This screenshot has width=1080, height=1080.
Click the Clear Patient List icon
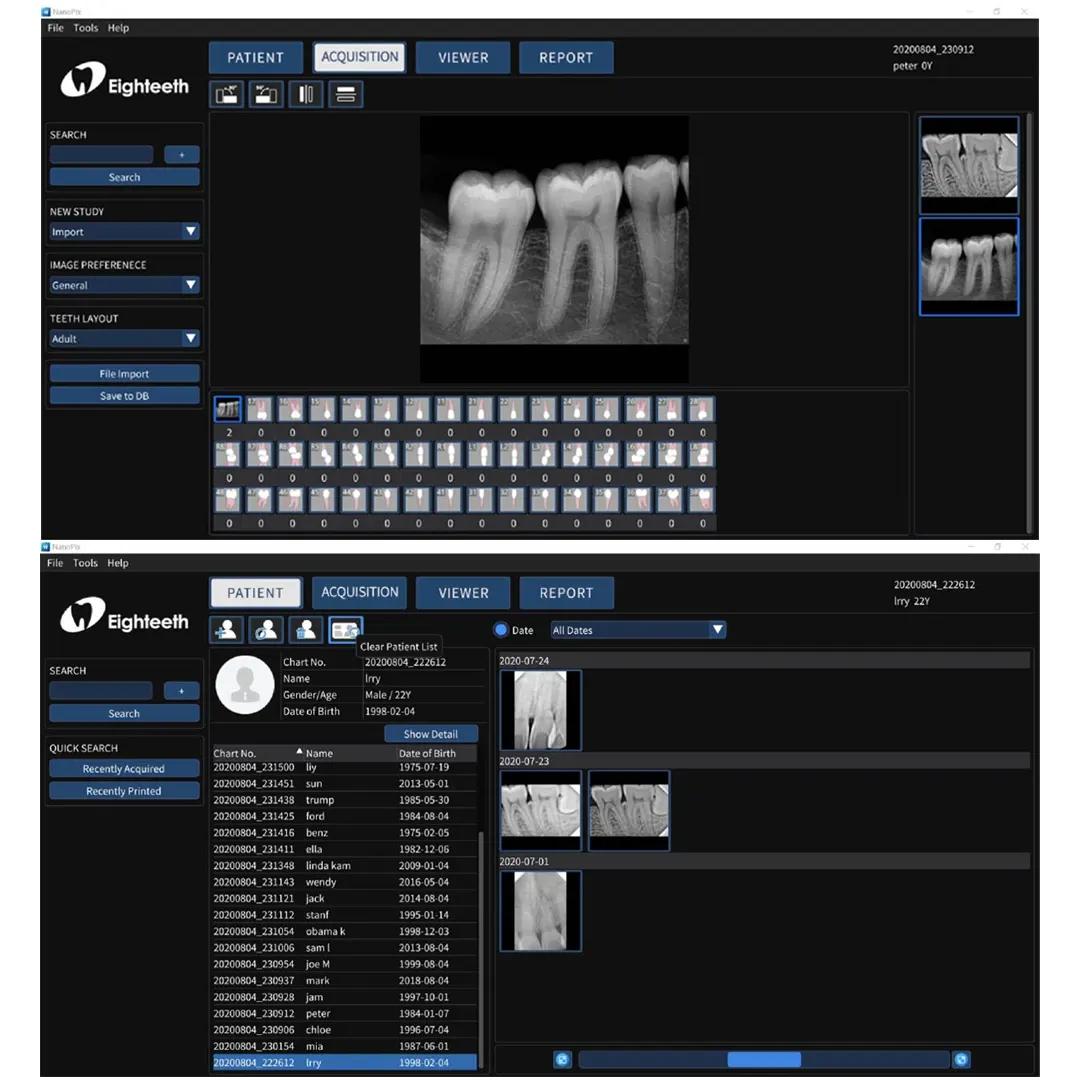click(346, 630)
